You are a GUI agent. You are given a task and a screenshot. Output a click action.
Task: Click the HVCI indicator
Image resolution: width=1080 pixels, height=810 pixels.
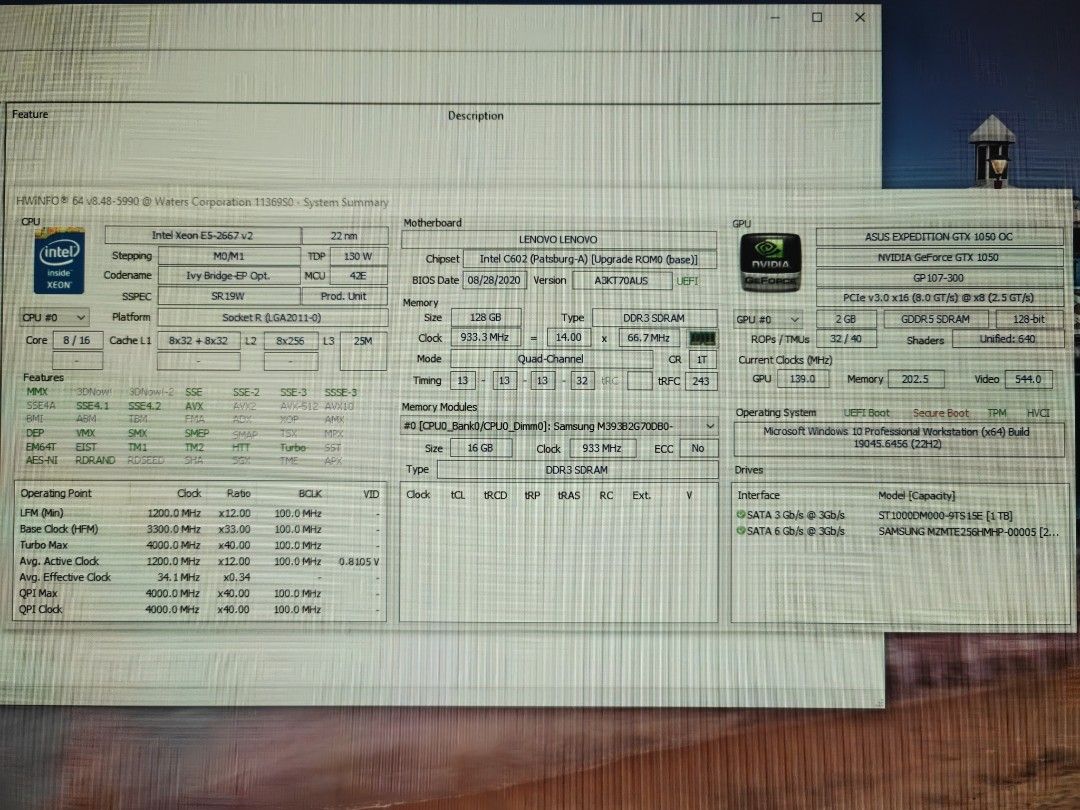click(x=1038, y=413)
